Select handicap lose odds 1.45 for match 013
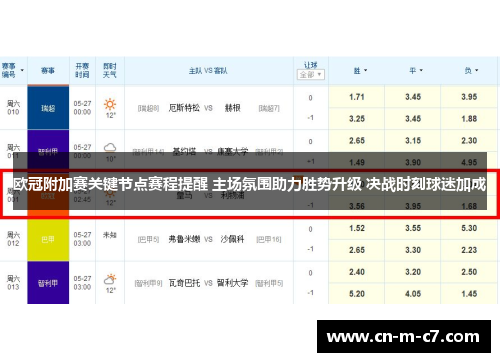500x362 pixels. tap(469, 294)
